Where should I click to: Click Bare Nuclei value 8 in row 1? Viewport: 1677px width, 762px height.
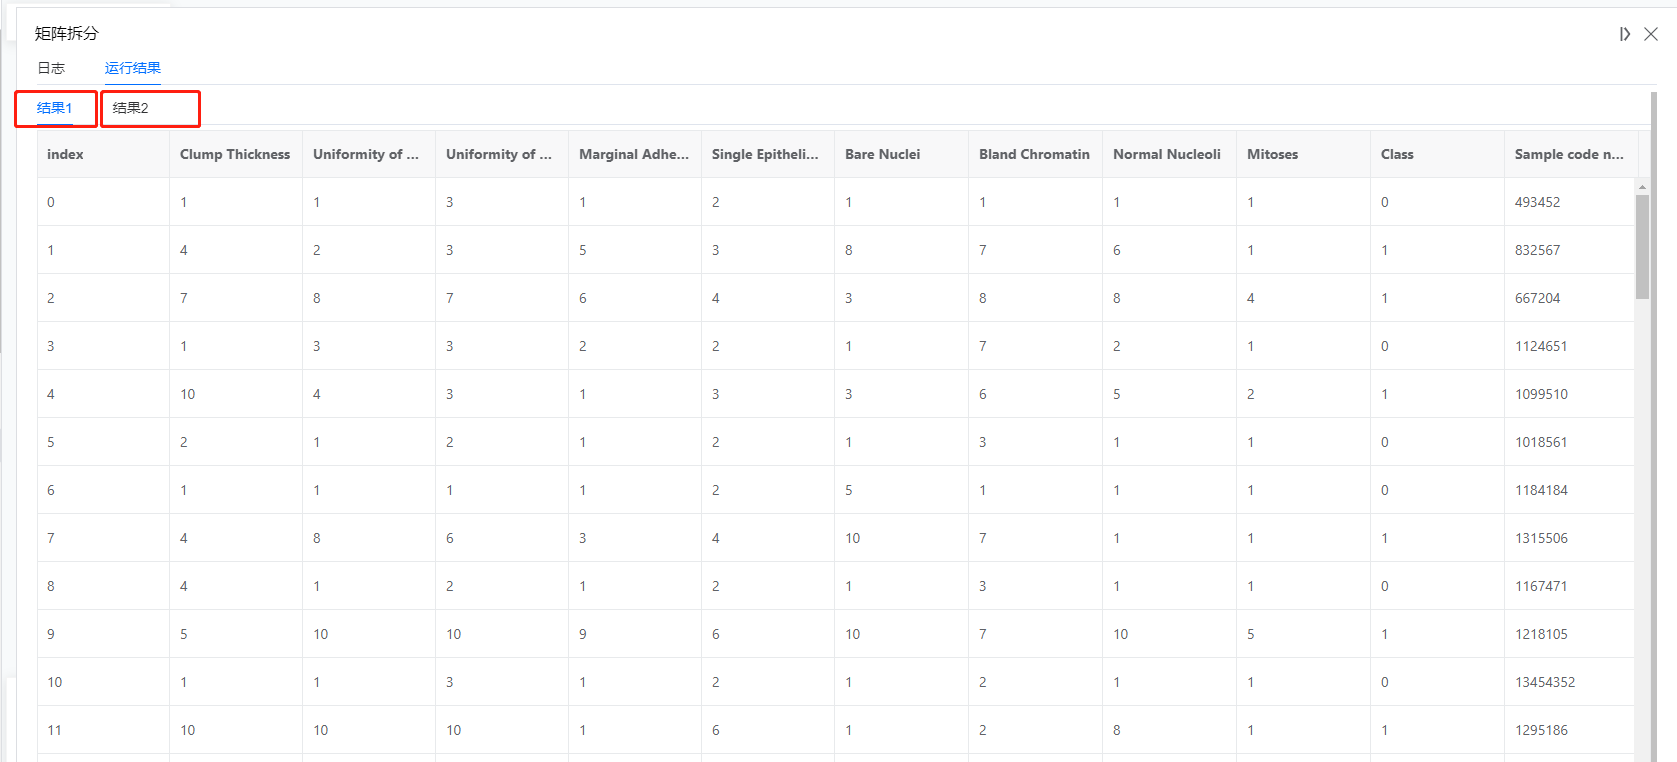tap(849, 250)
